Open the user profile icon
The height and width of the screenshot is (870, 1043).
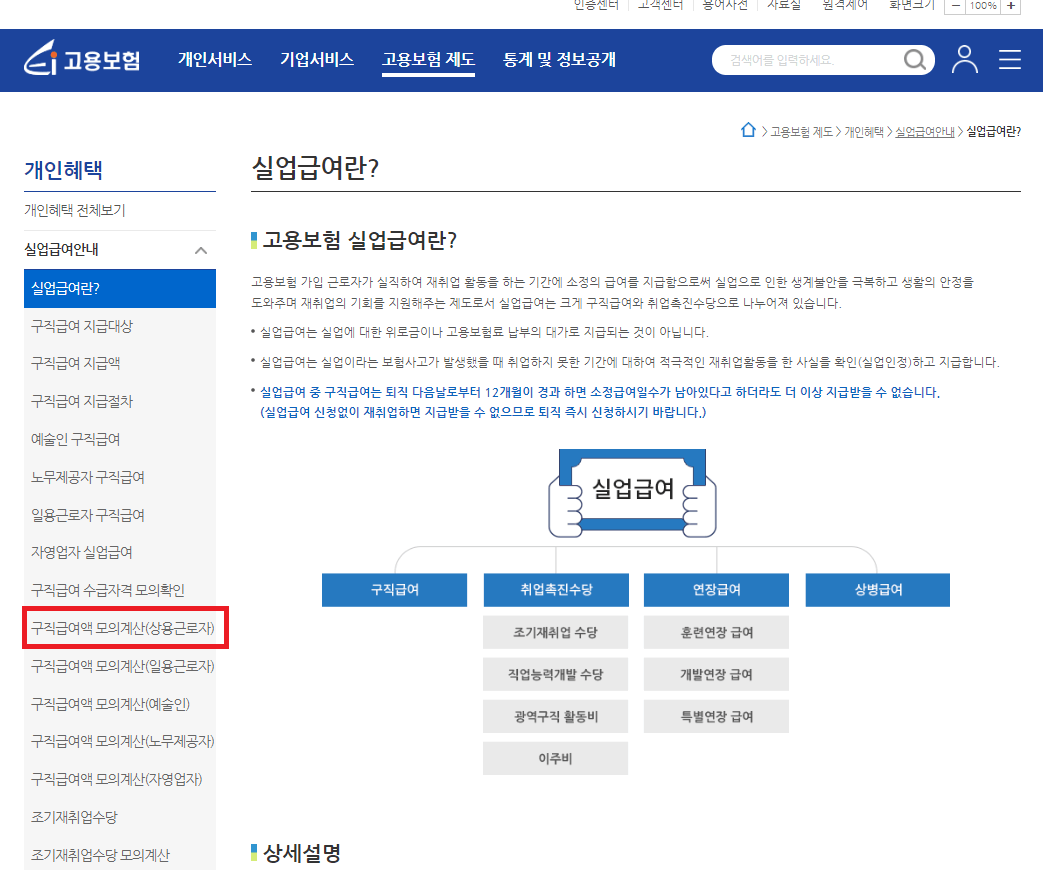(x=963, y=60)
